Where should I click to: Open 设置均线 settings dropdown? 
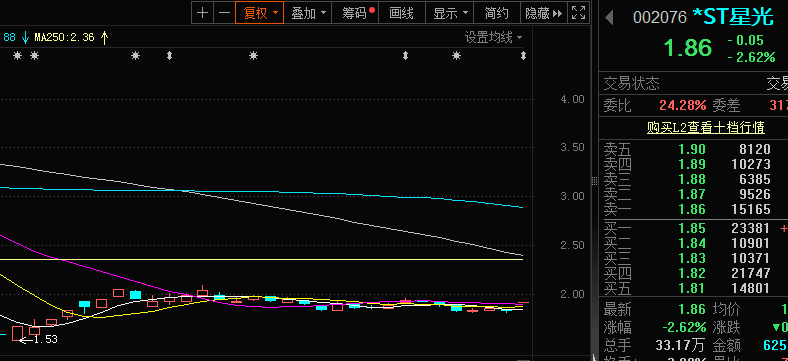[x=493, y=37]
